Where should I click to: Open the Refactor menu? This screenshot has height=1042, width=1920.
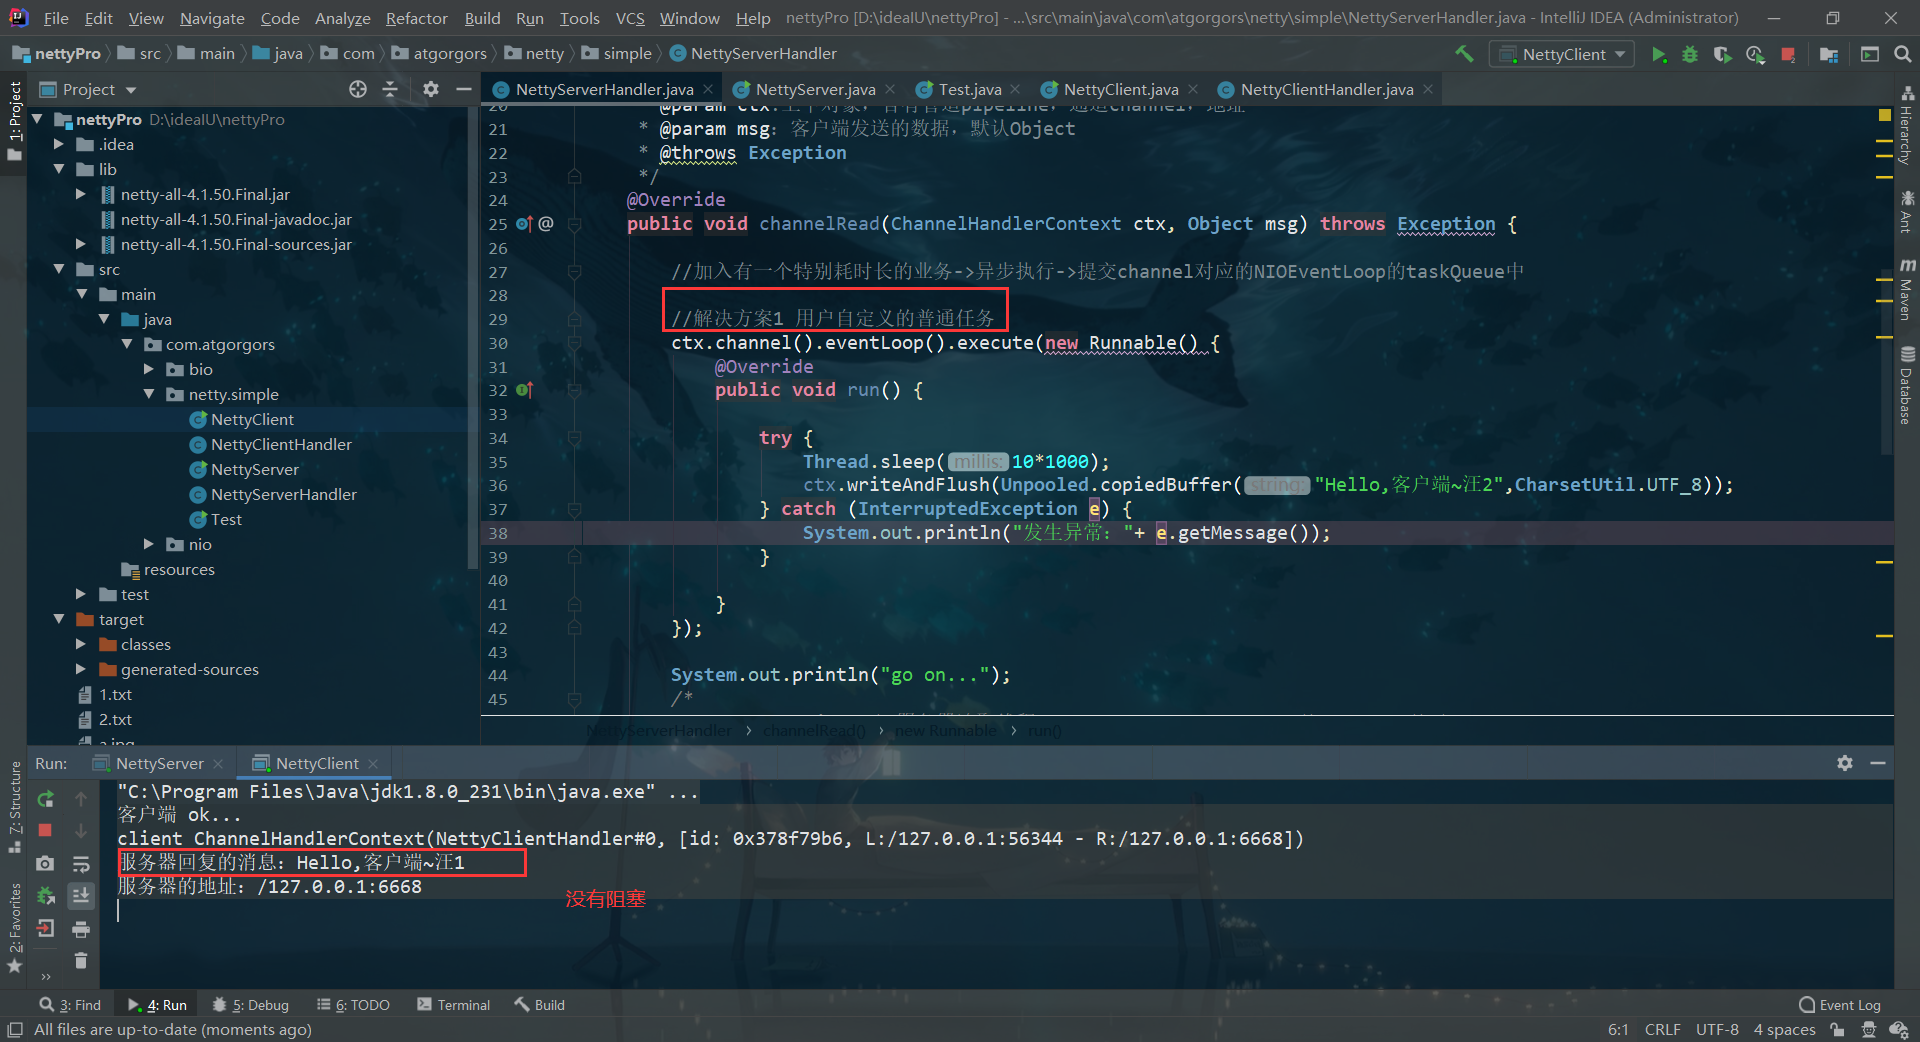click(x=416, y=18)
